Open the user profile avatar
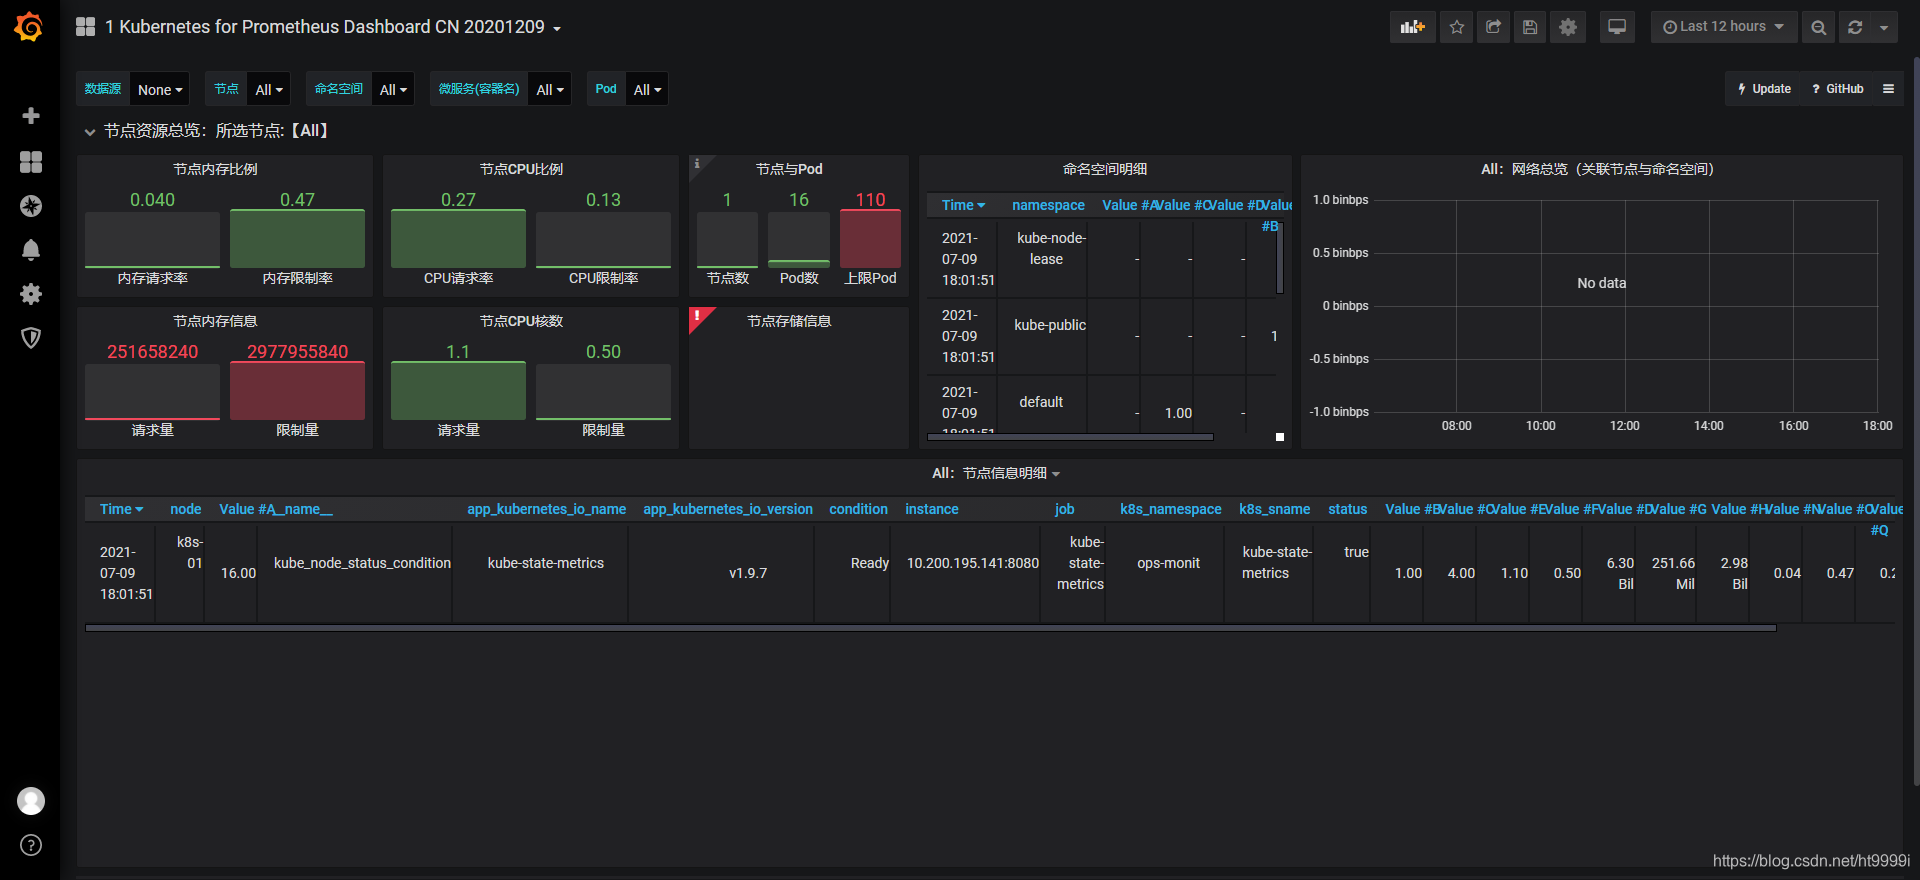The width and height of the screenshot is (1920, 880). tap(31, 801)
